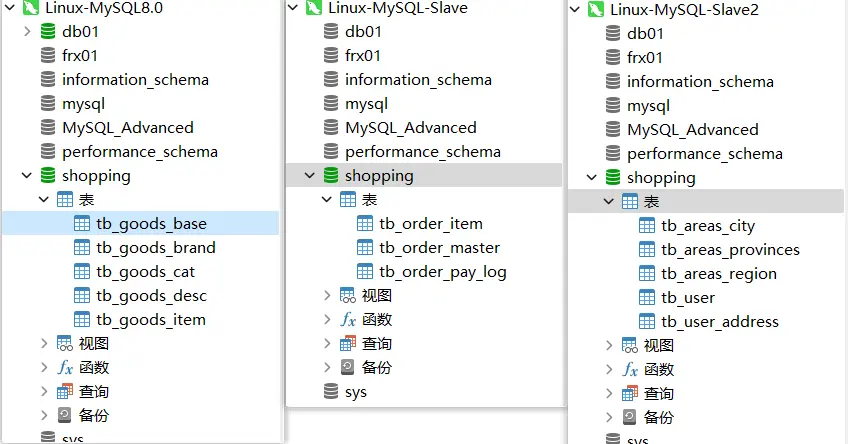
Task: Select 函数 node under Linux-MySQL-Slave2
Action: [658, 369]
